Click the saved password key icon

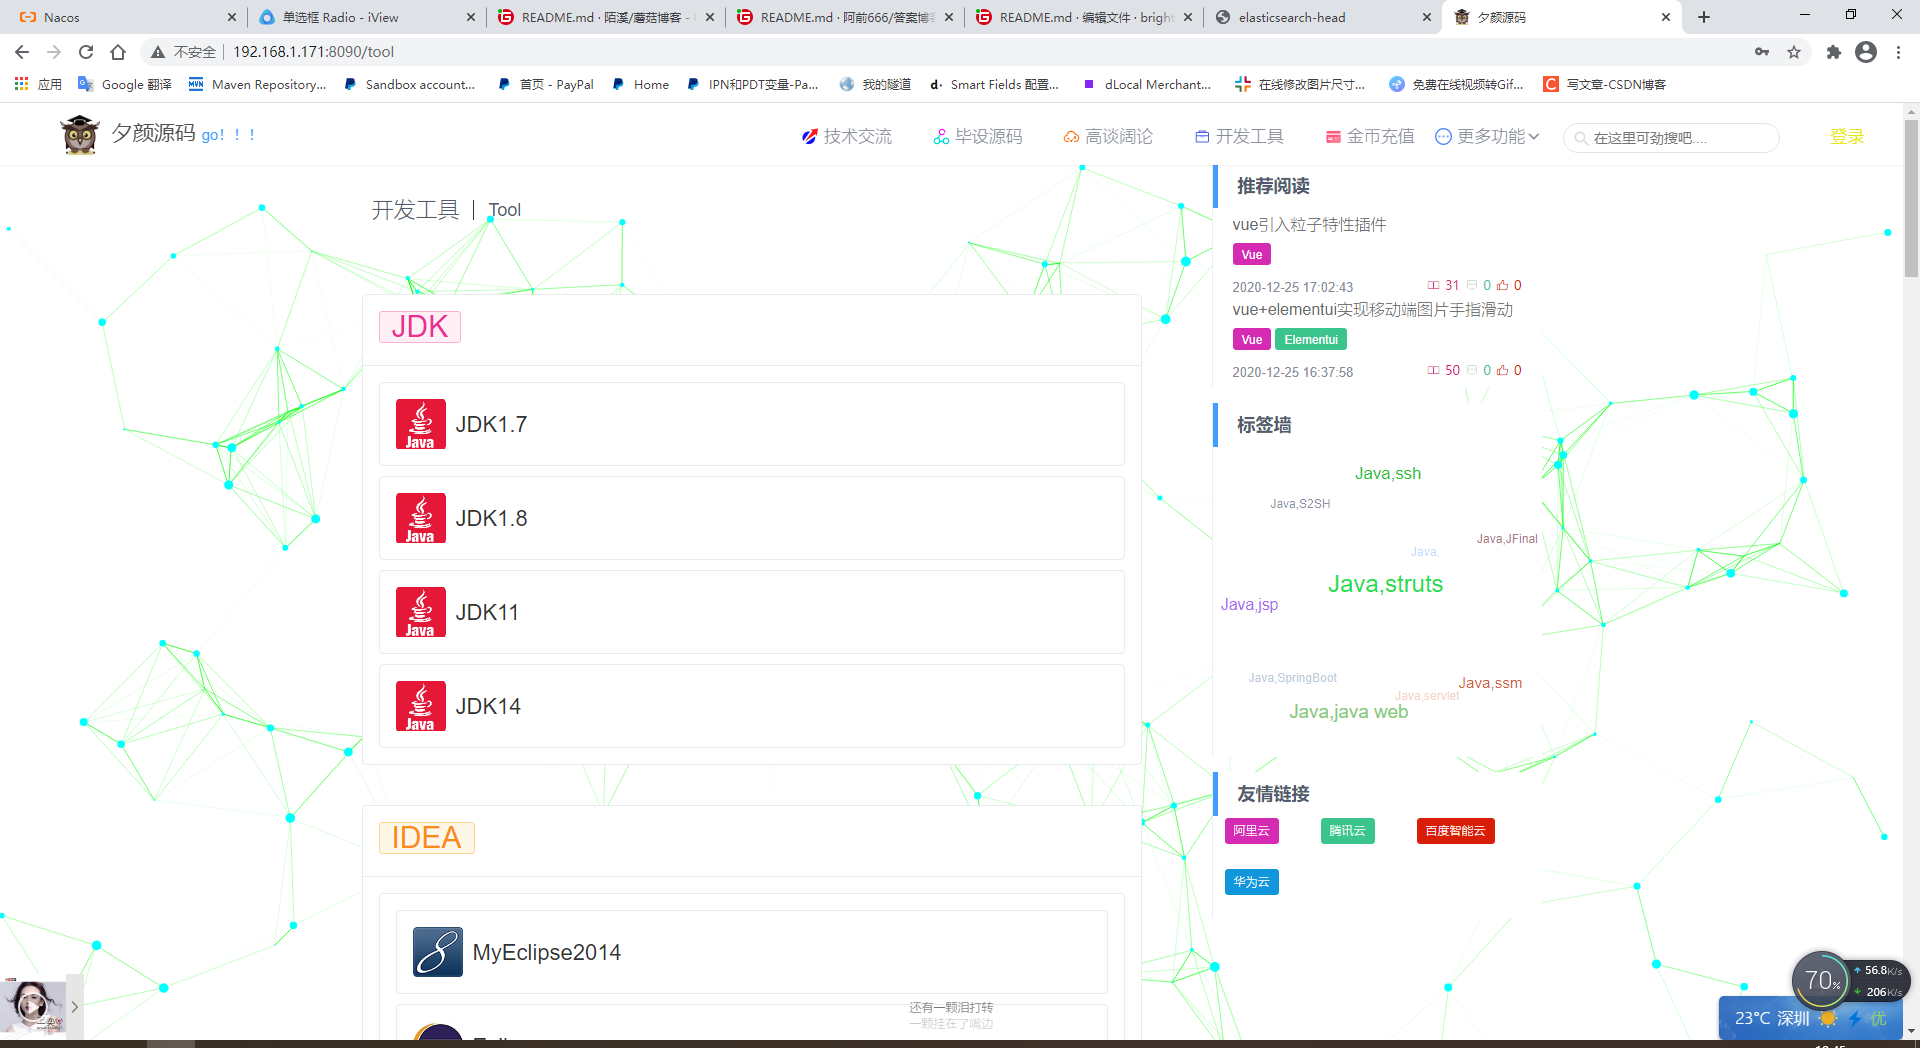pos(1762,52)
